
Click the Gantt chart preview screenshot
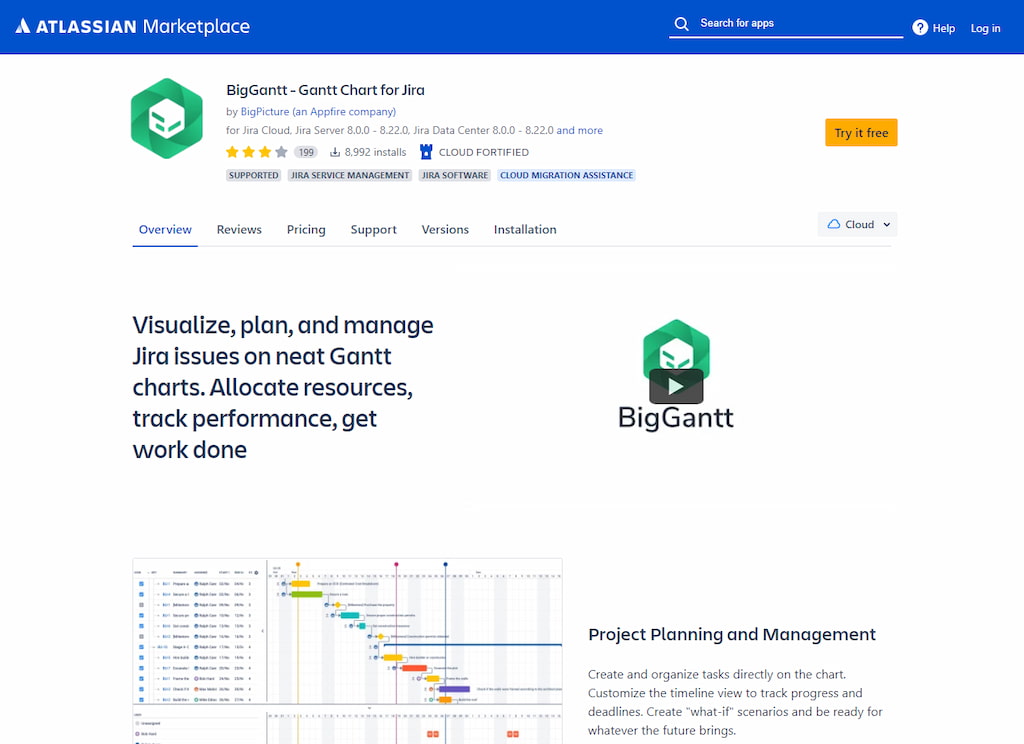point(347,650)
